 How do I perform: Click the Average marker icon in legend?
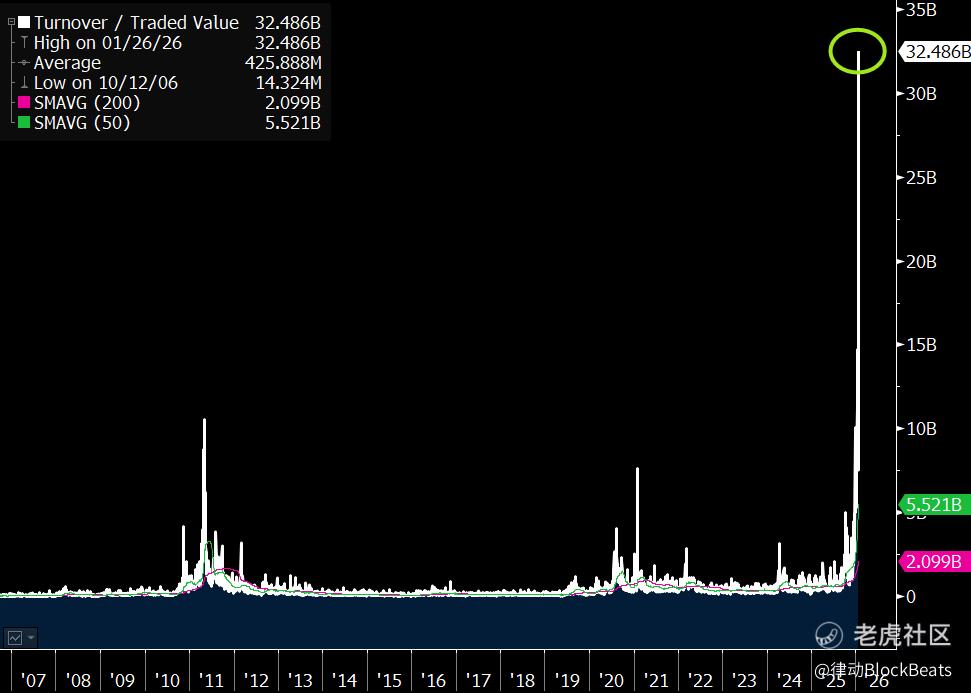[x=24, y=63]
